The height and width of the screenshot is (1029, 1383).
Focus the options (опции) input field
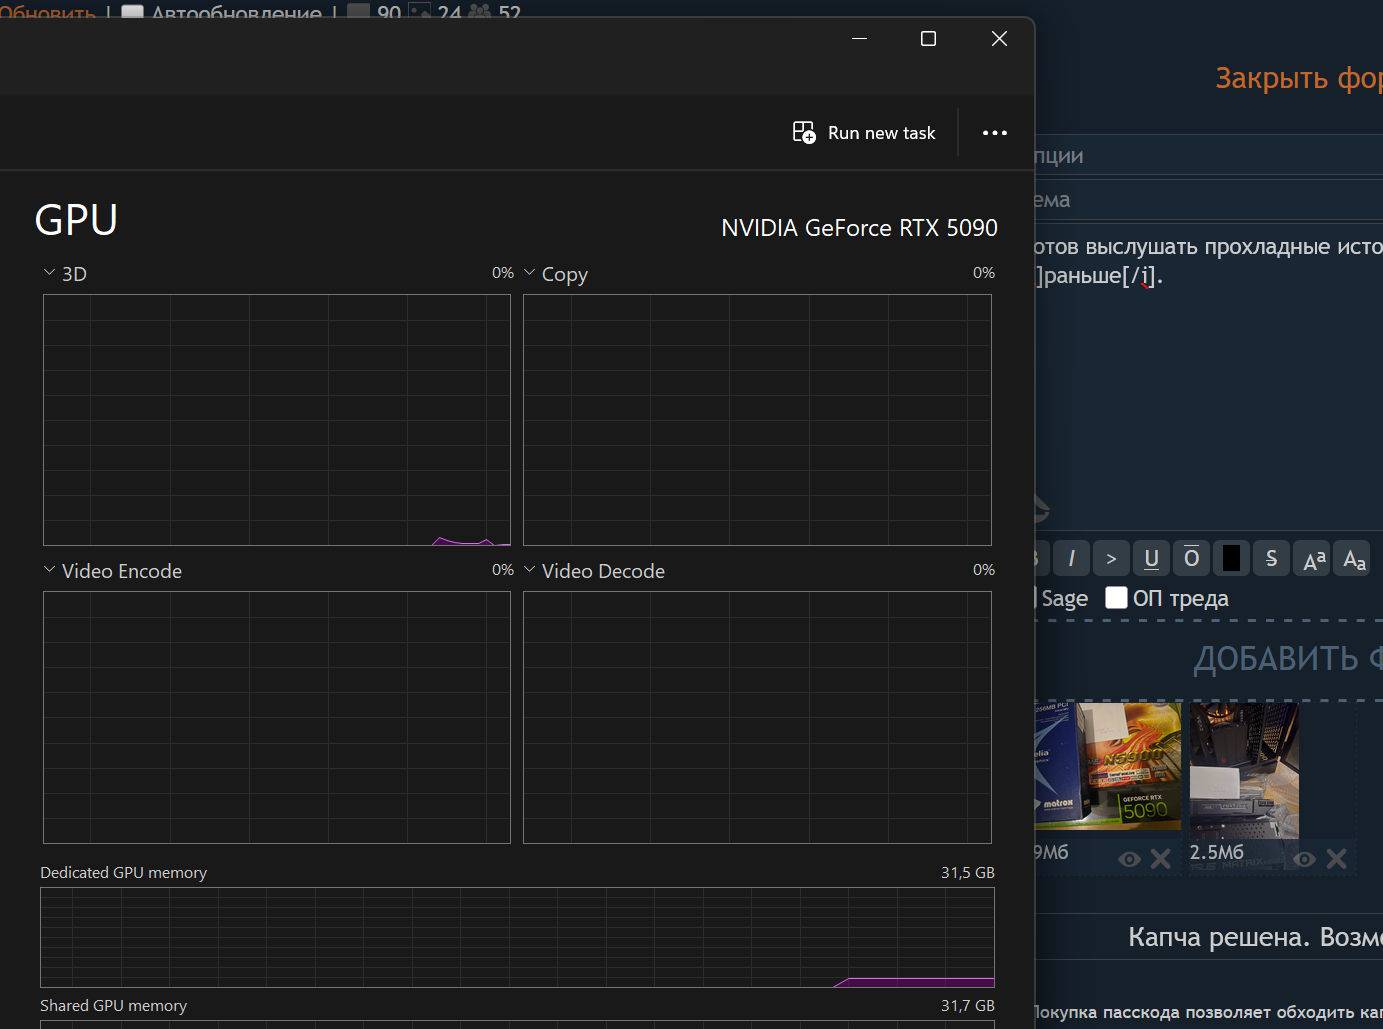tap(1209, 156)
